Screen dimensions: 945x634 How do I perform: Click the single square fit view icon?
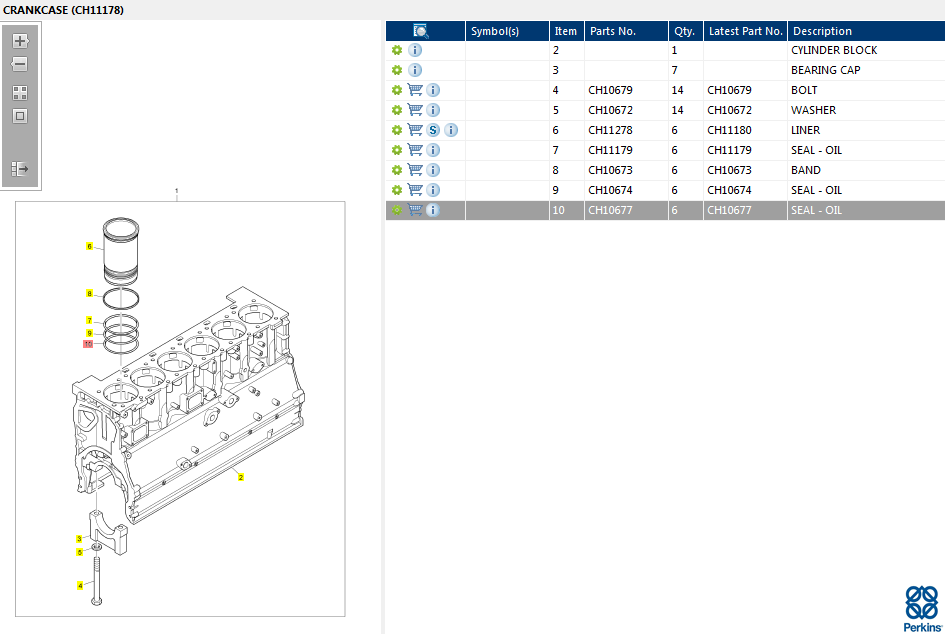[x=20, y=116]
